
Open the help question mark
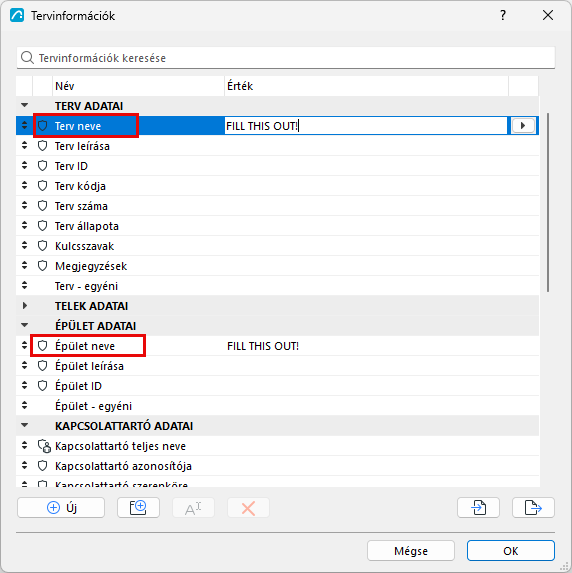pos(503,15)
